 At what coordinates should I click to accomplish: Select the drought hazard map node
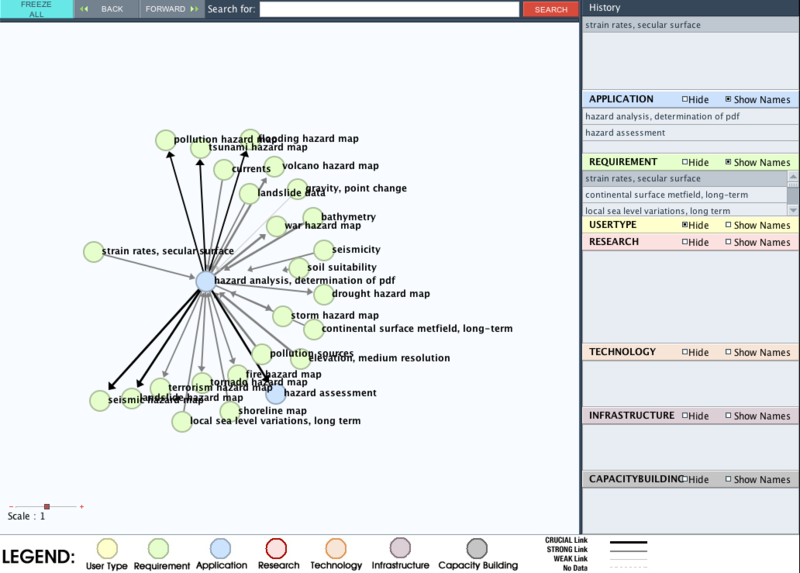[x=323, y=294]
